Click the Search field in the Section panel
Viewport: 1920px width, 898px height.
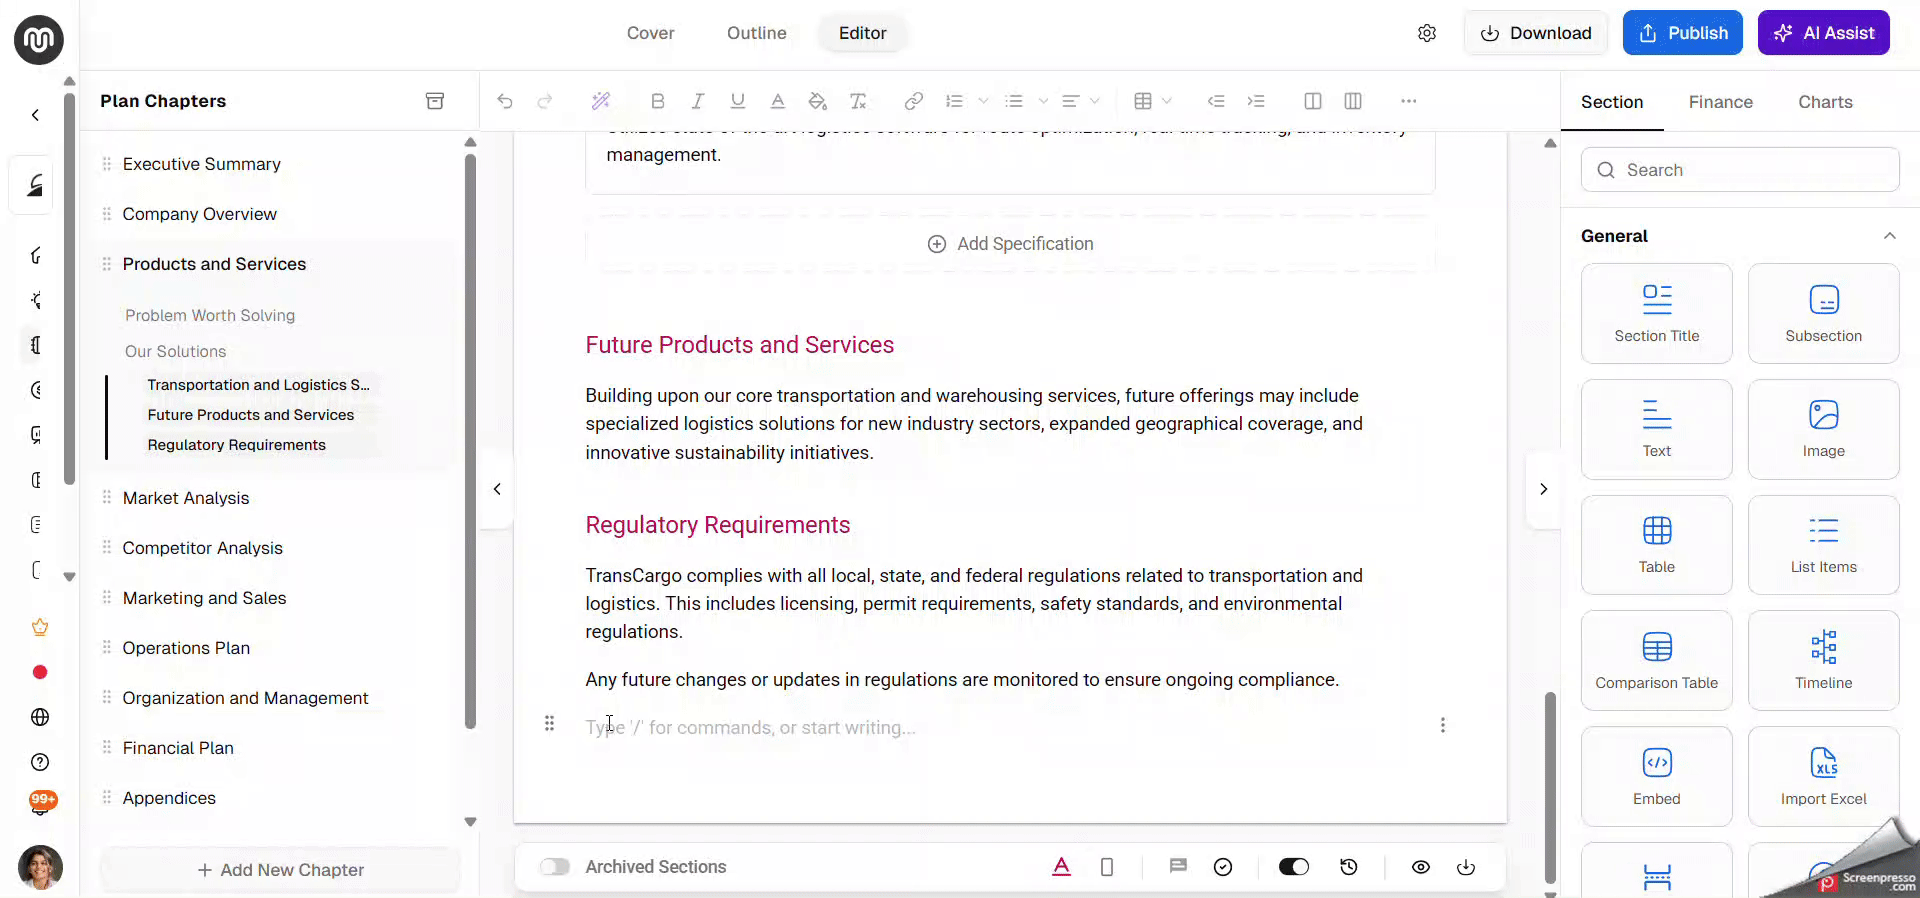pos(1740,170)
